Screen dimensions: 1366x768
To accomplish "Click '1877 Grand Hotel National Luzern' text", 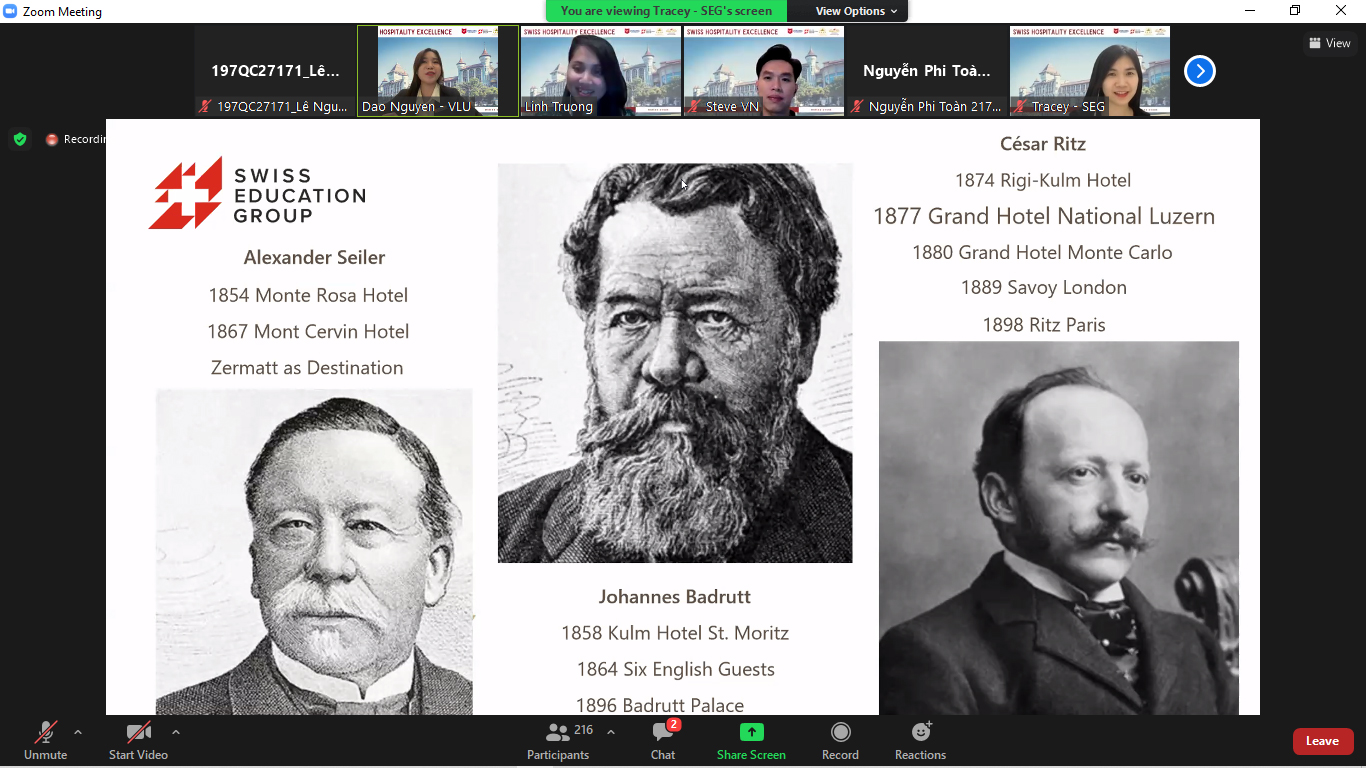I will click(1044, 216).
